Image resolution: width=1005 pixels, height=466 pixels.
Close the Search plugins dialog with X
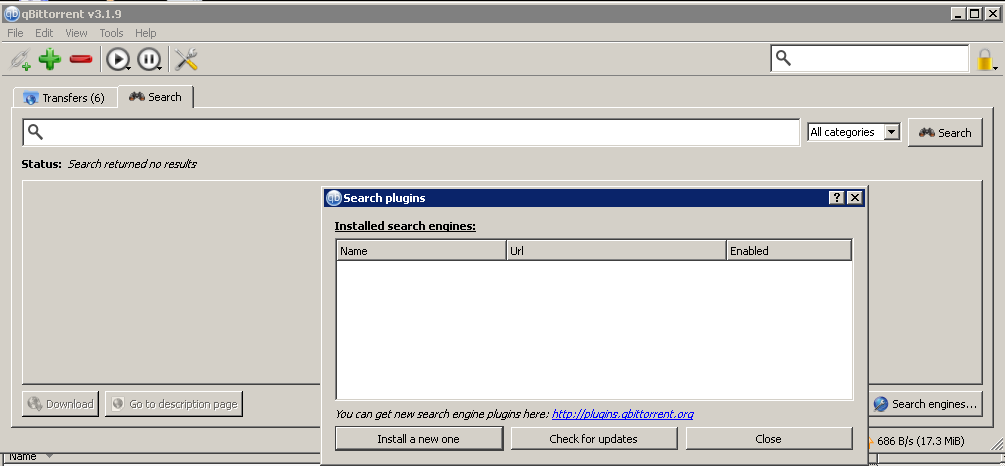(x=854, y=197)
